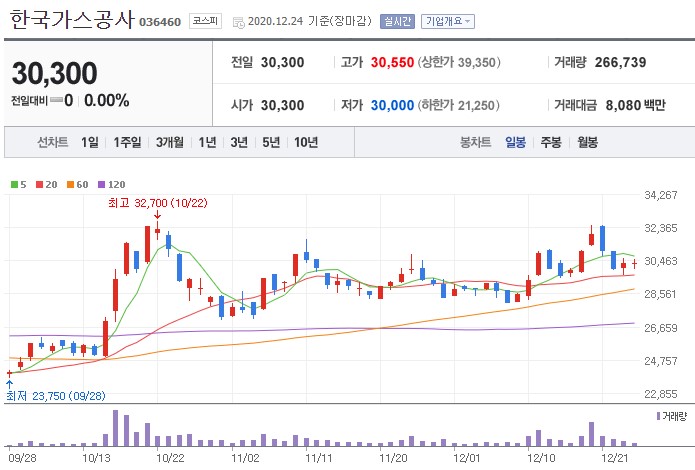Select the 1일 line chart tab
Screen dimensions: 695x470
(x=90, y=142)
